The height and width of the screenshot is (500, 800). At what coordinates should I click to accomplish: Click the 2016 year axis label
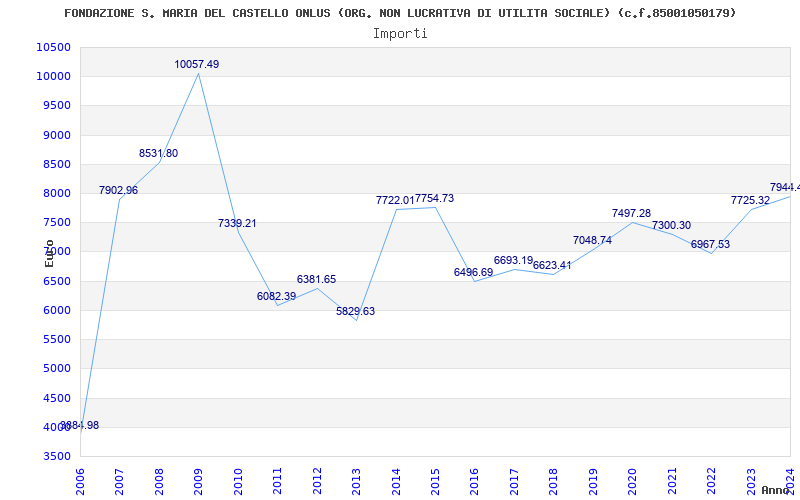tap(474, 482)
